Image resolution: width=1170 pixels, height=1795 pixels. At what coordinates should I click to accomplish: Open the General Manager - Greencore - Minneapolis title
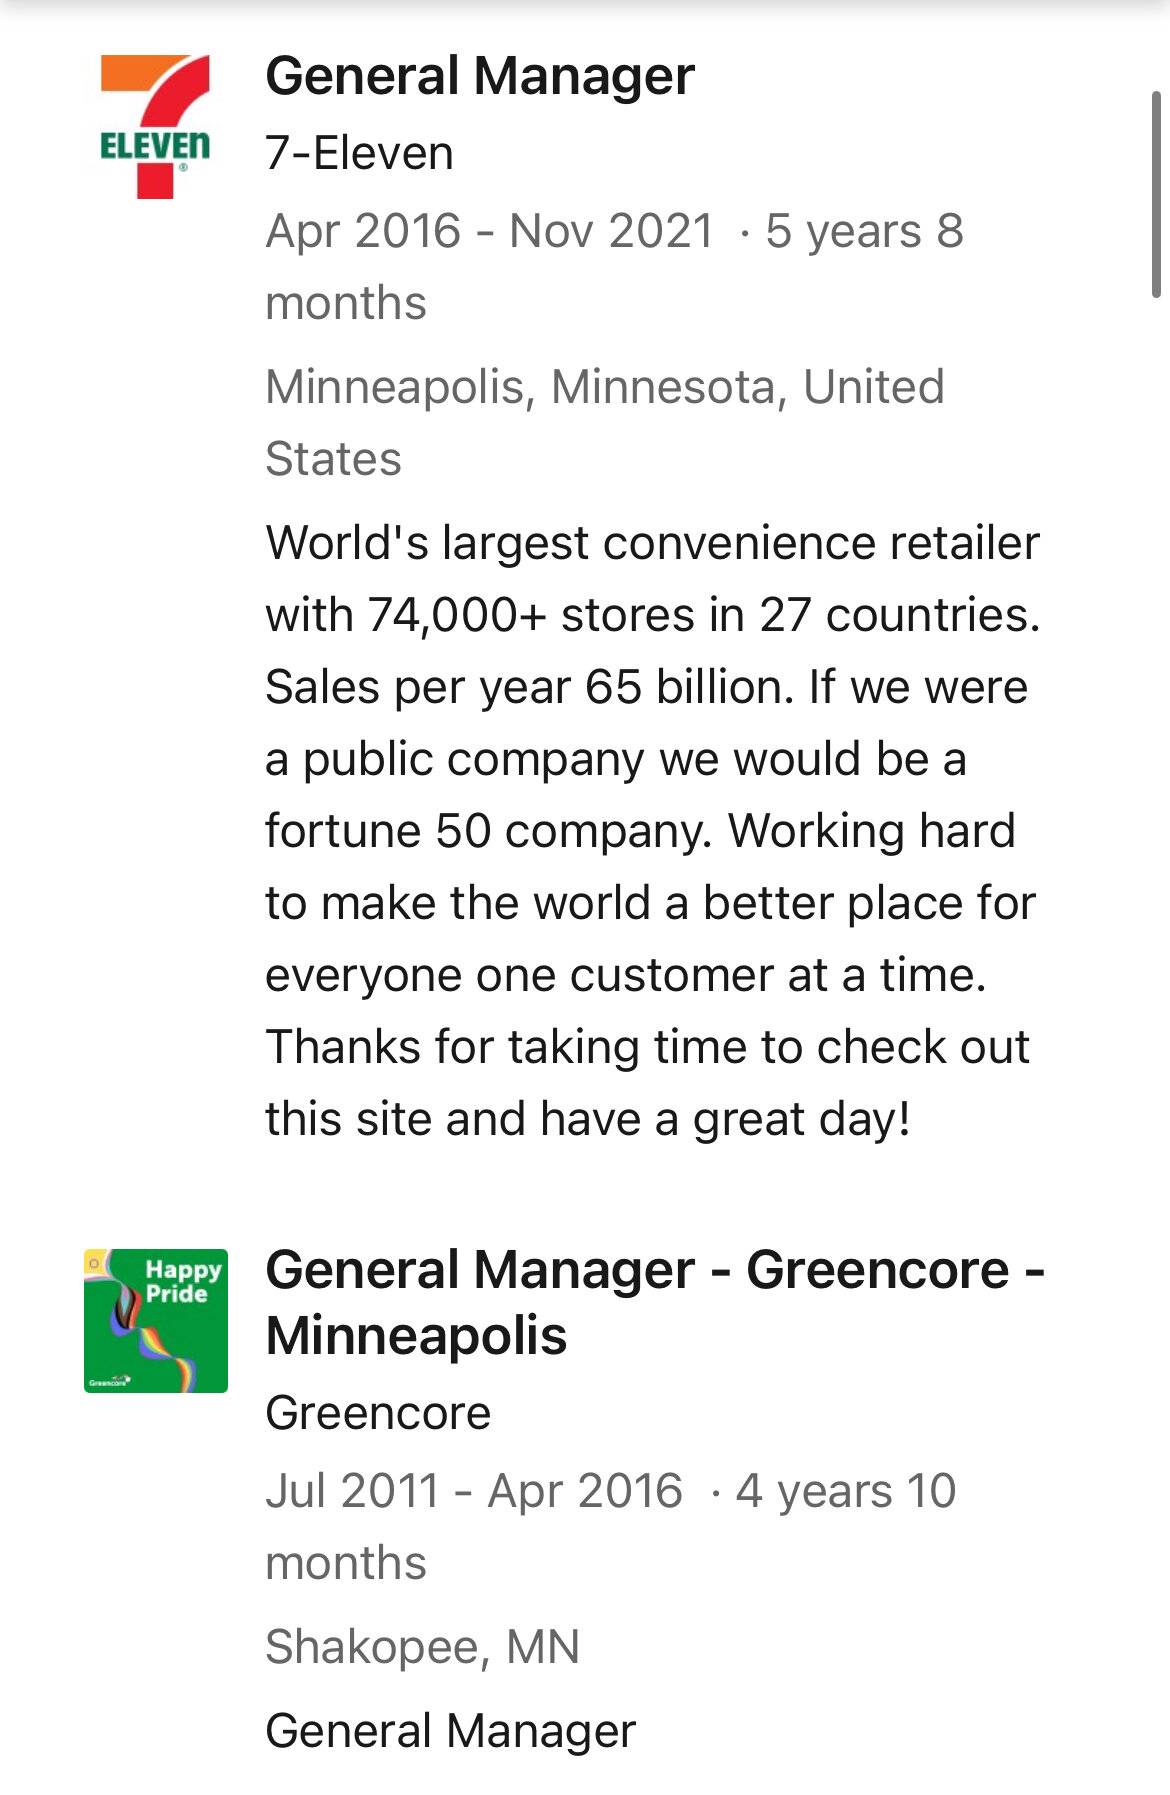[x=655, y=1302]
